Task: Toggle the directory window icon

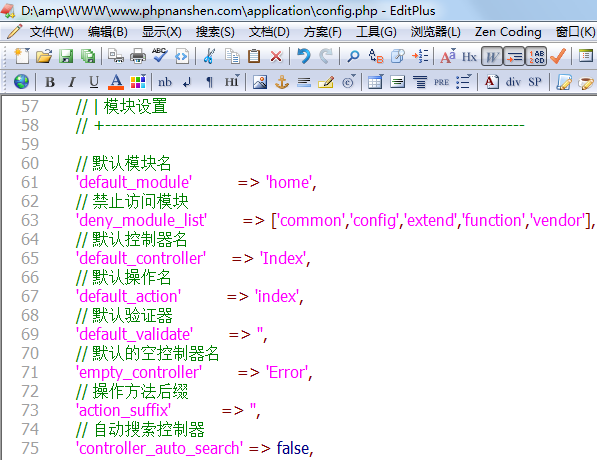Action: pyautogui.click(x=586, y=56)
